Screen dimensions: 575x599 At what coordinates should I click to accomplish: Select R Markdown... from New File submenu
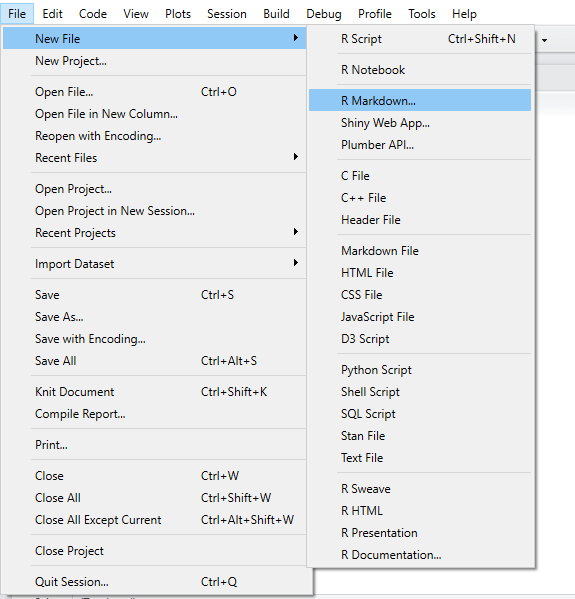click(420, 100)
